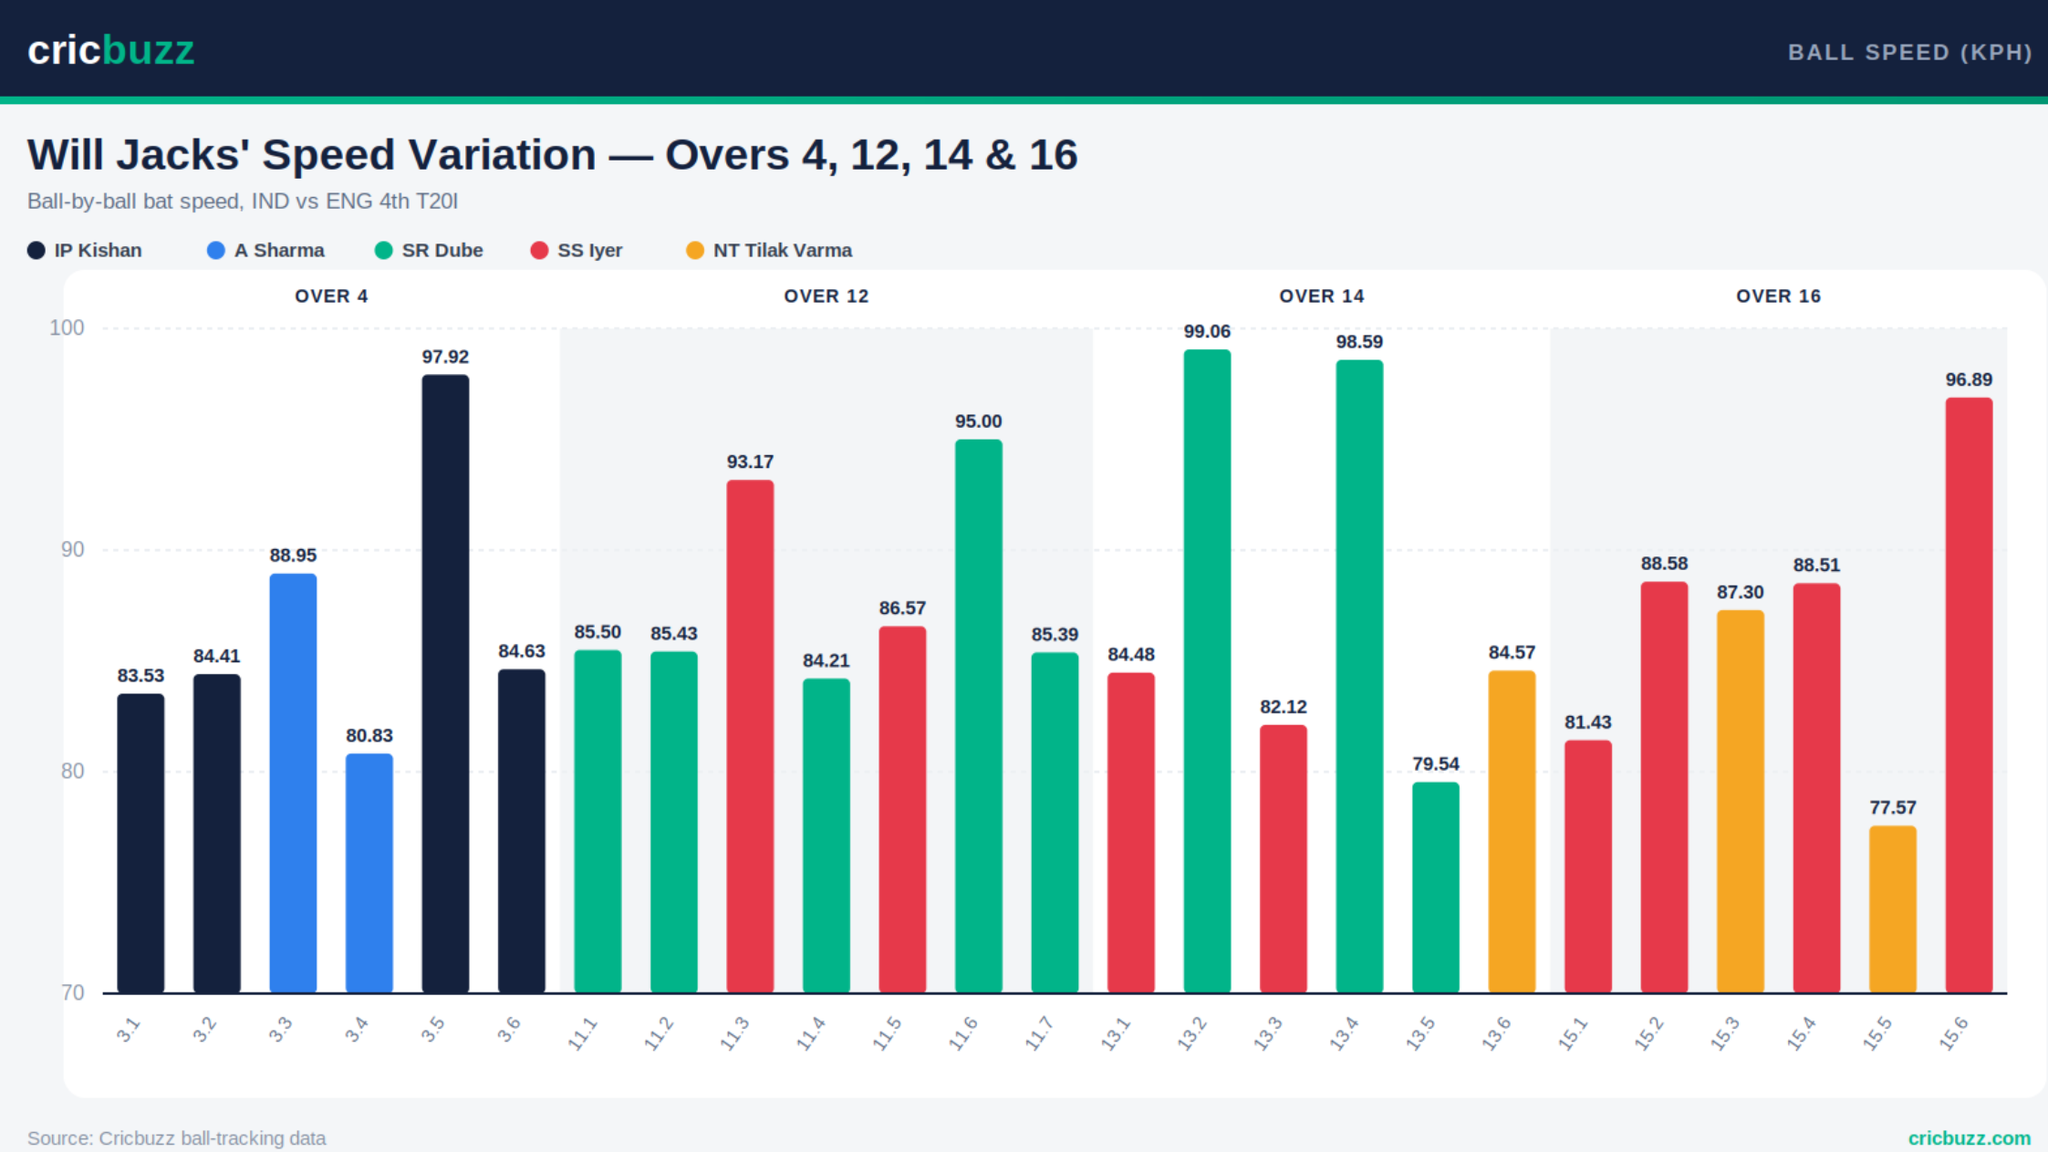Click the x-axis tick label '11.7'
Screen dimensions: 2048x1152
click(1039, 1033)
